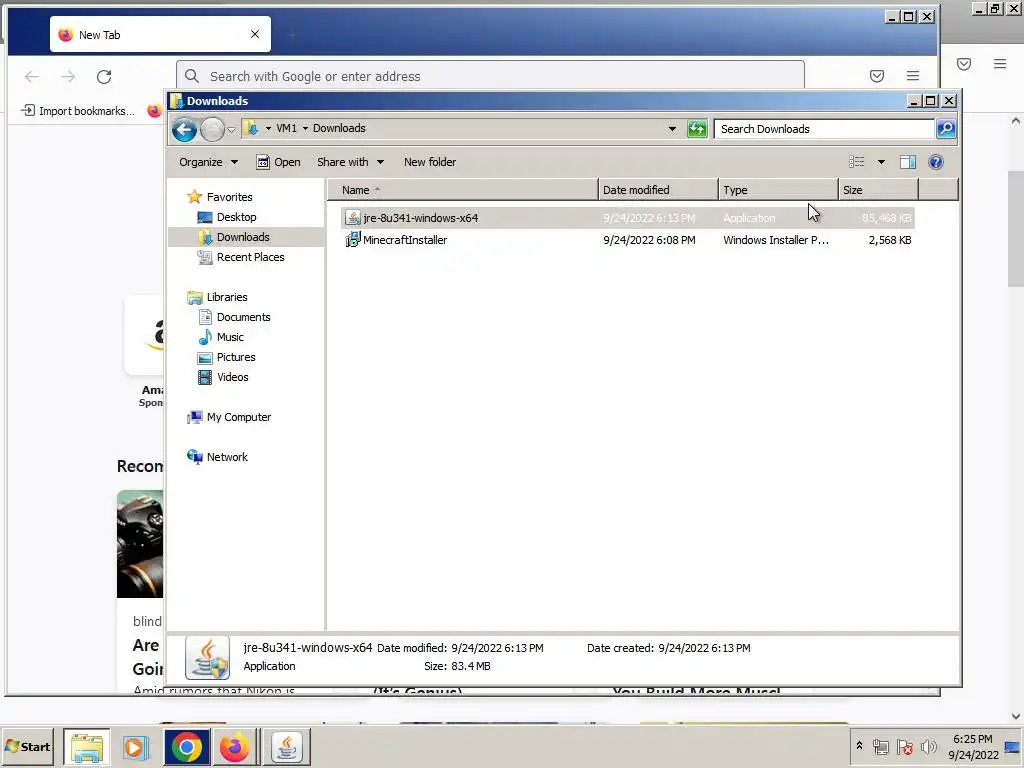Open Documents library
The height and width of the screenshot is (768, 1024).
243,317
